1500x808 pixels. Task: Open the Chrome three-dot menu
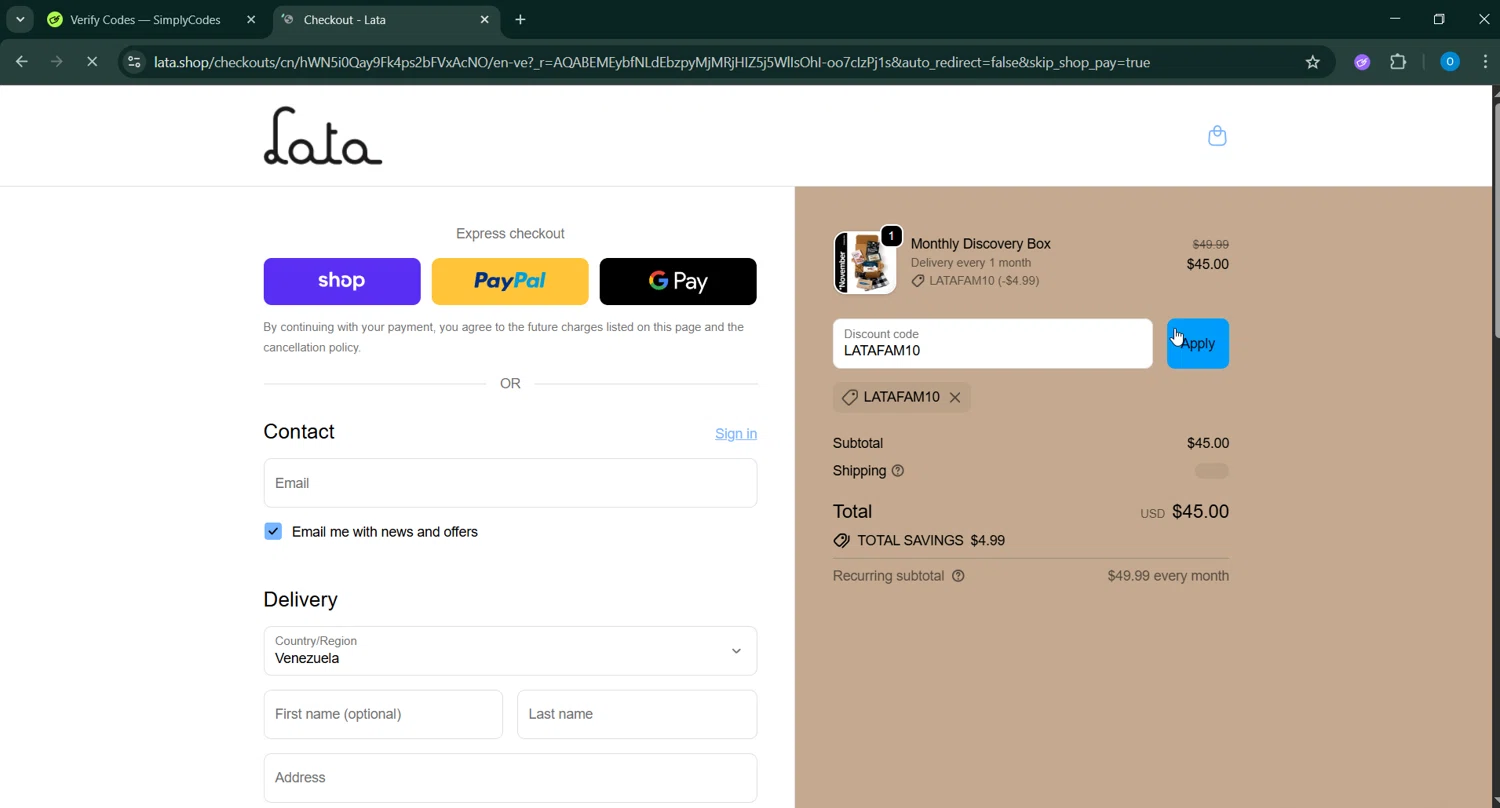pos(1485,62)
